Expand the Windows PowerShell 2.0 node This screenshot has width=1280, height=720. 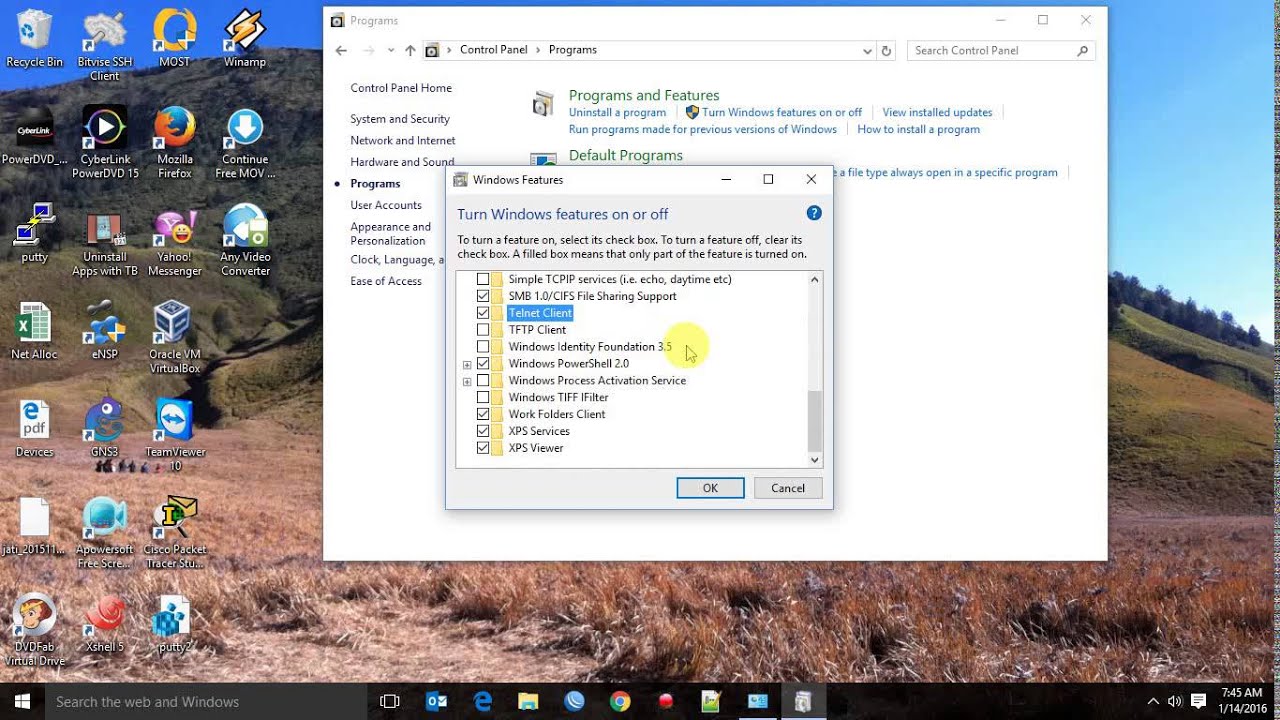point(467,365)
